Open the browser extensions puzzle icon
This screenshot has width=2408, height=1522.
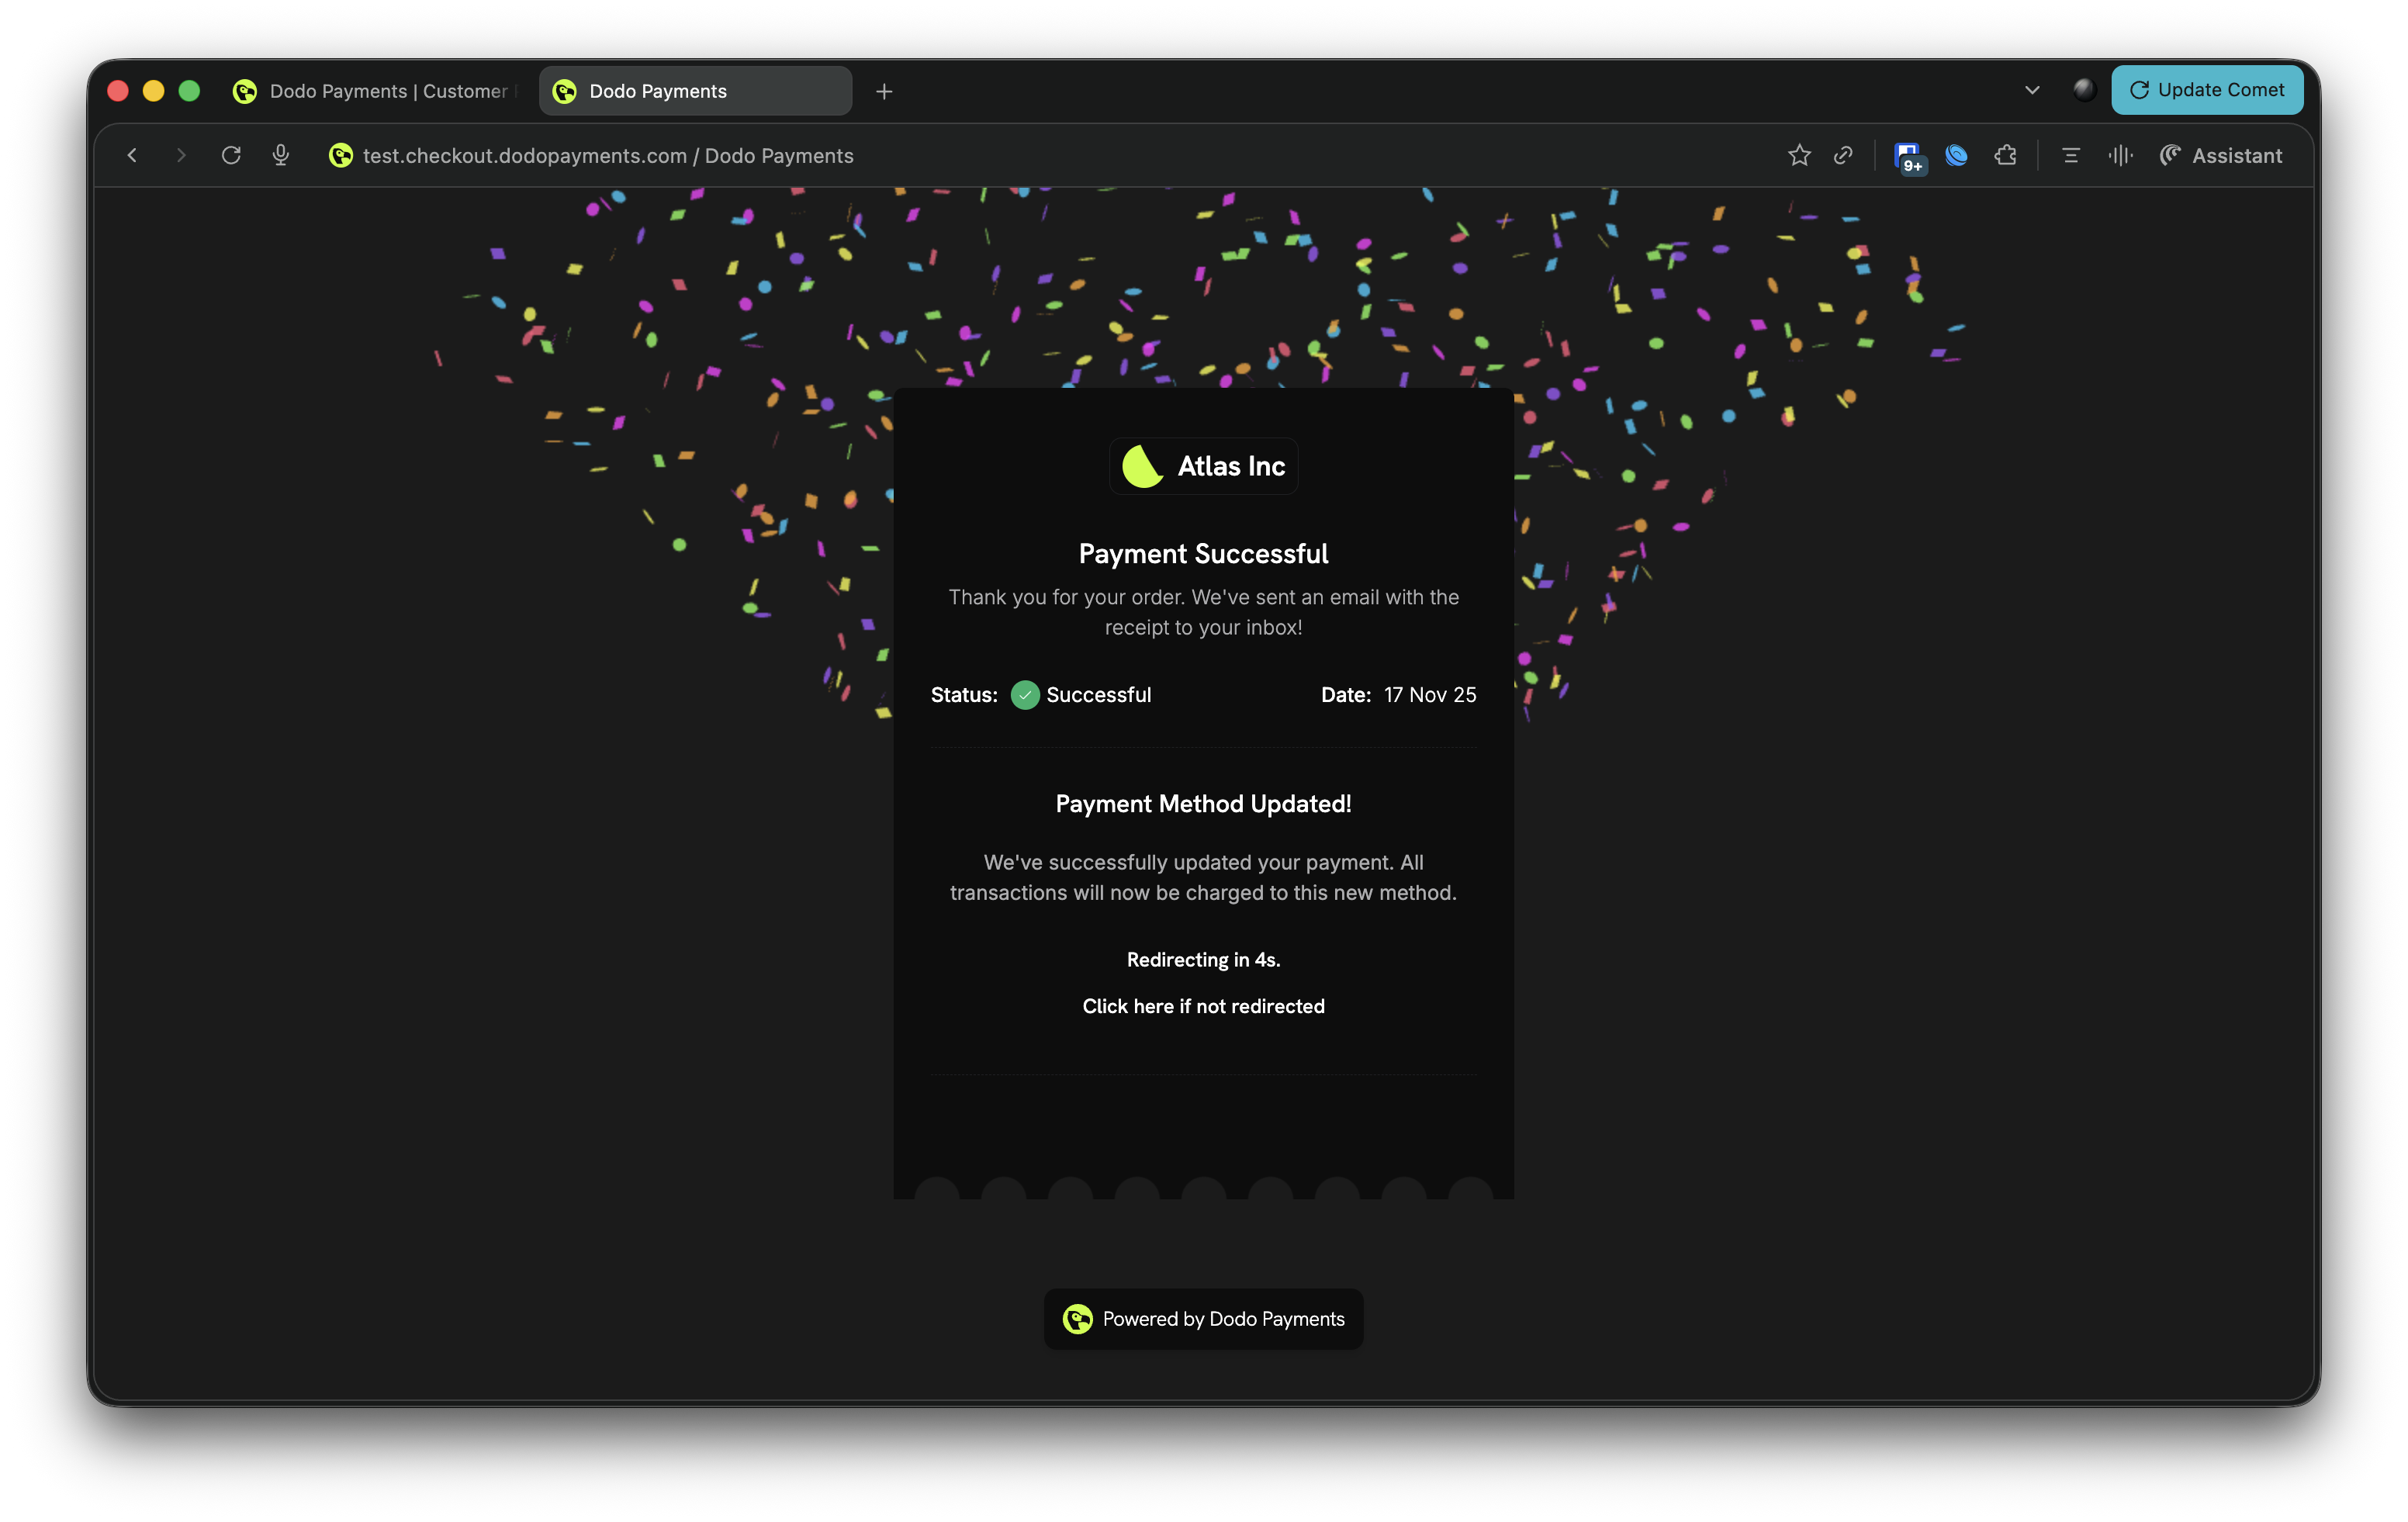tap(2005, 155)
